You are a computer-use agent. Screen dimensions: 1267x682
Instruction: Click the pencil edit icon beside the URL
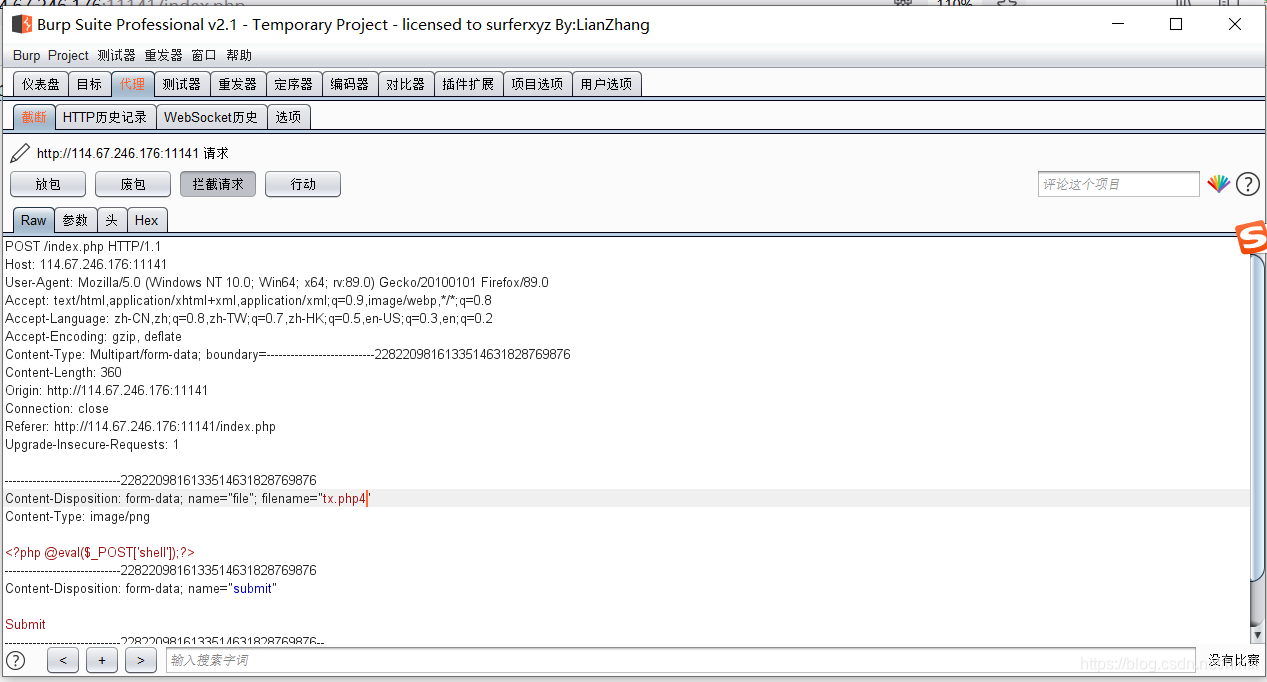click(20, 153)
